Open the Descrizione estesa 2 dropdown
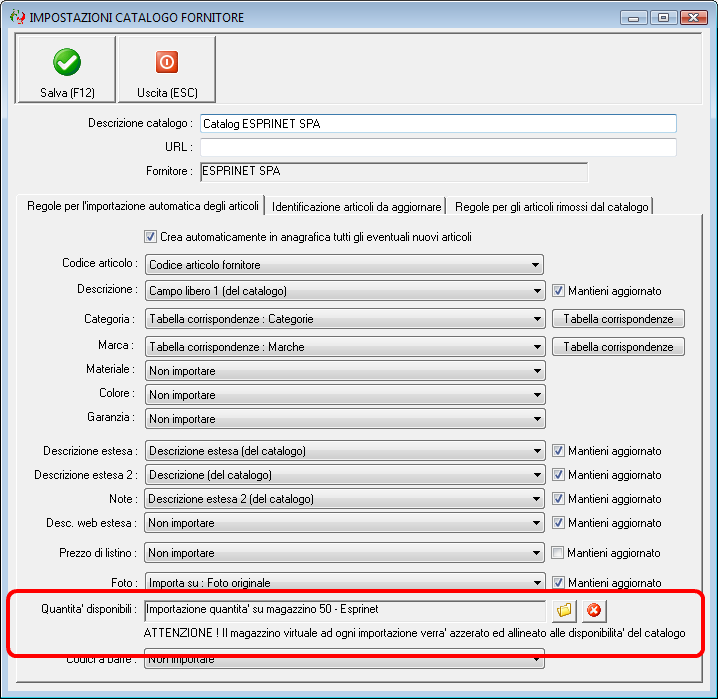 click(345, 475)
